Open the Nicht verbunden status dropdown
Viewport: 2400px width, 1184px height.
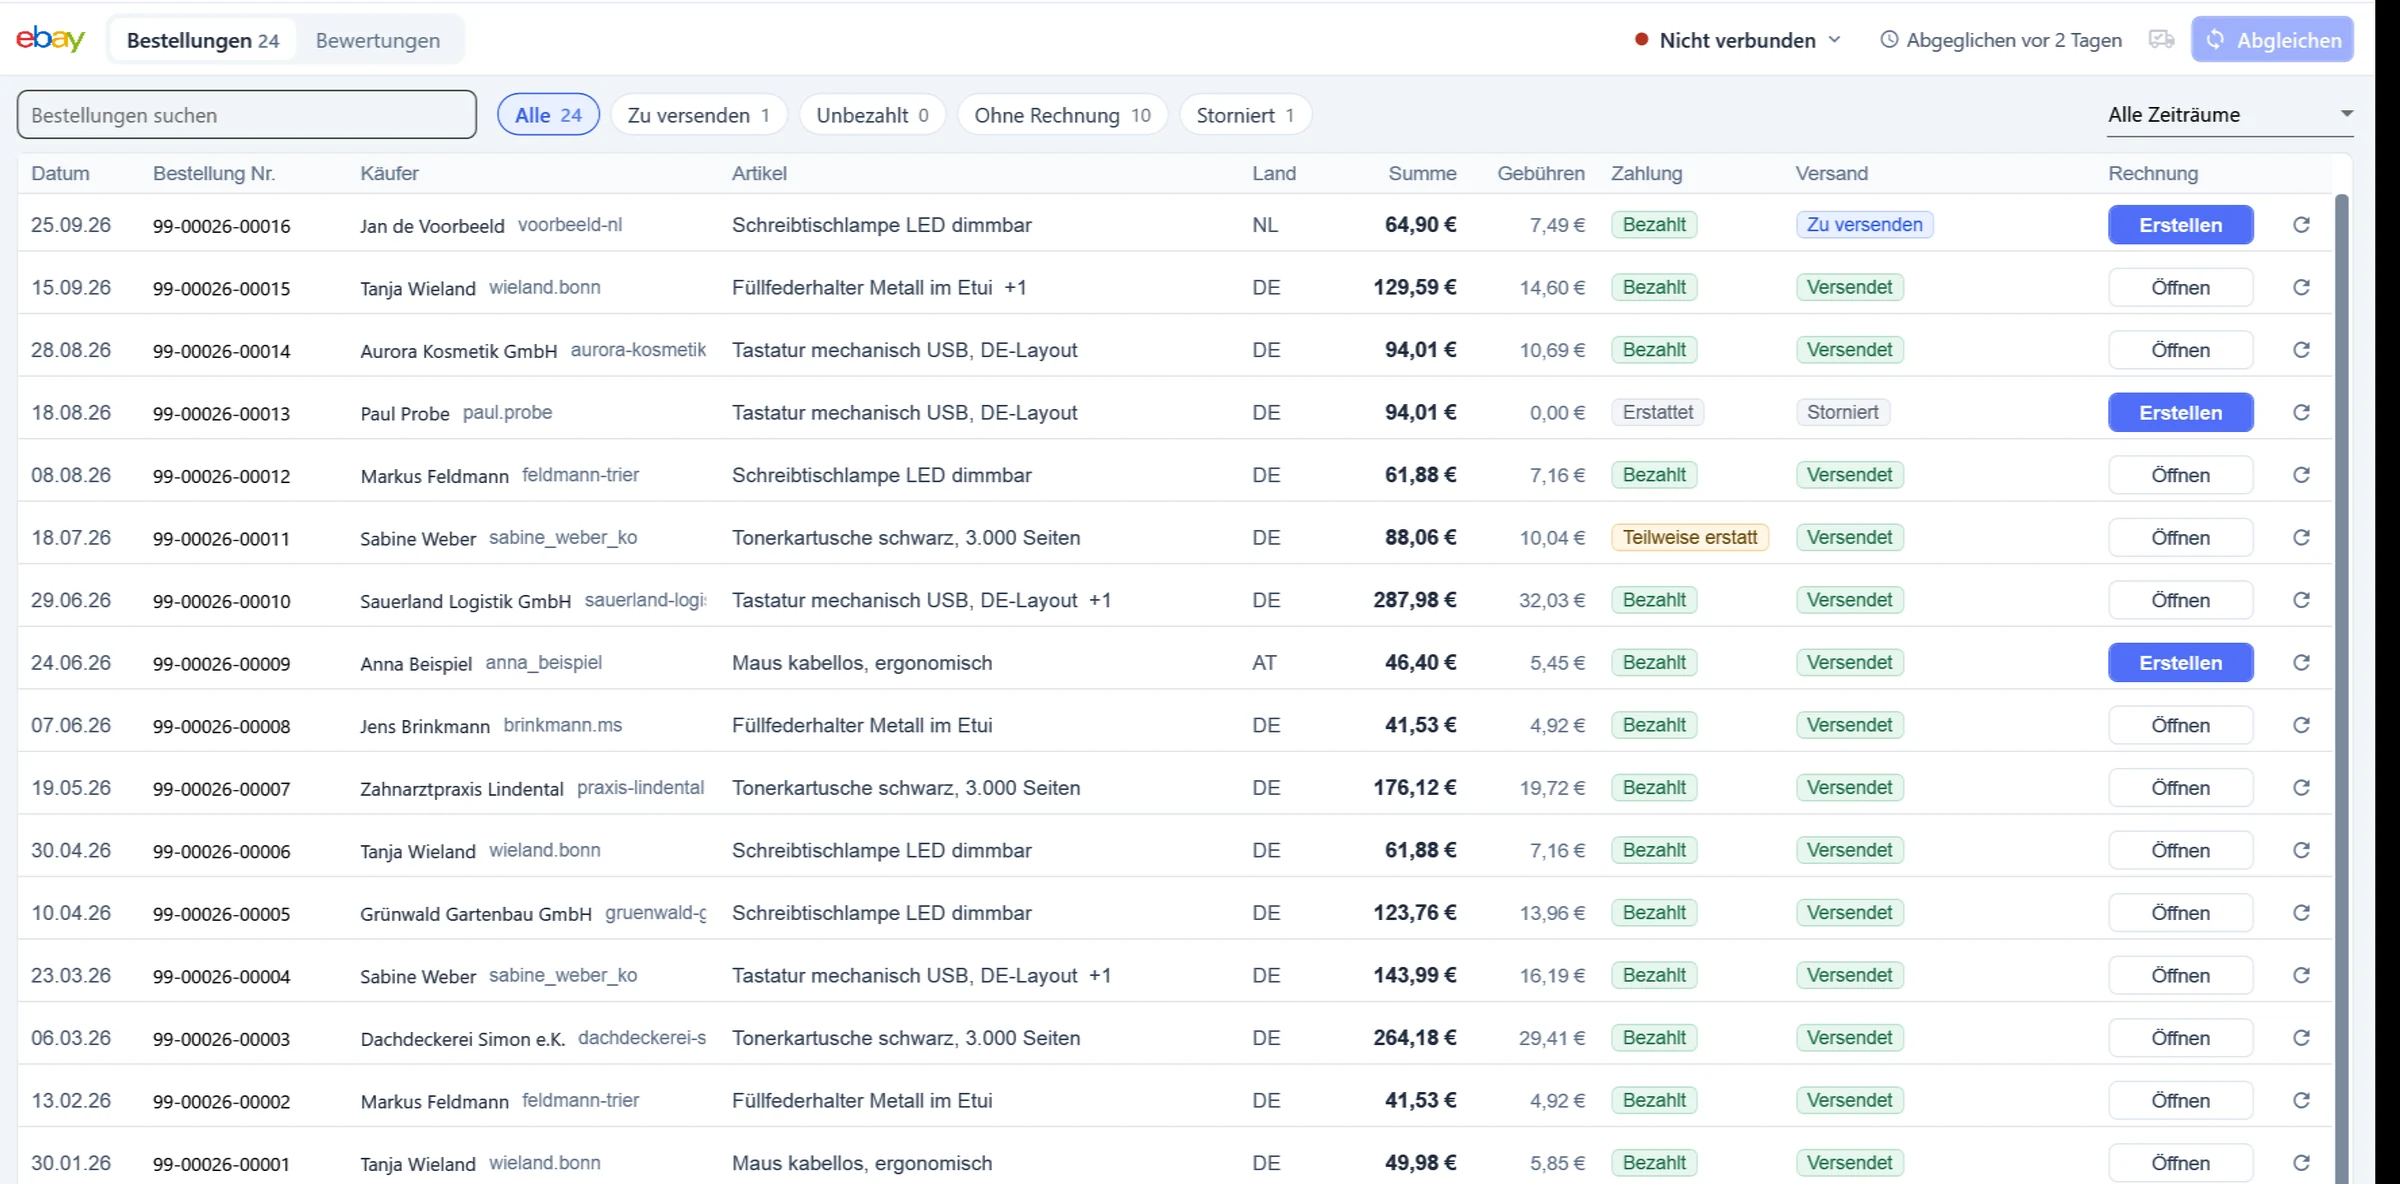pyautogui.click(x=1737, y=40)
